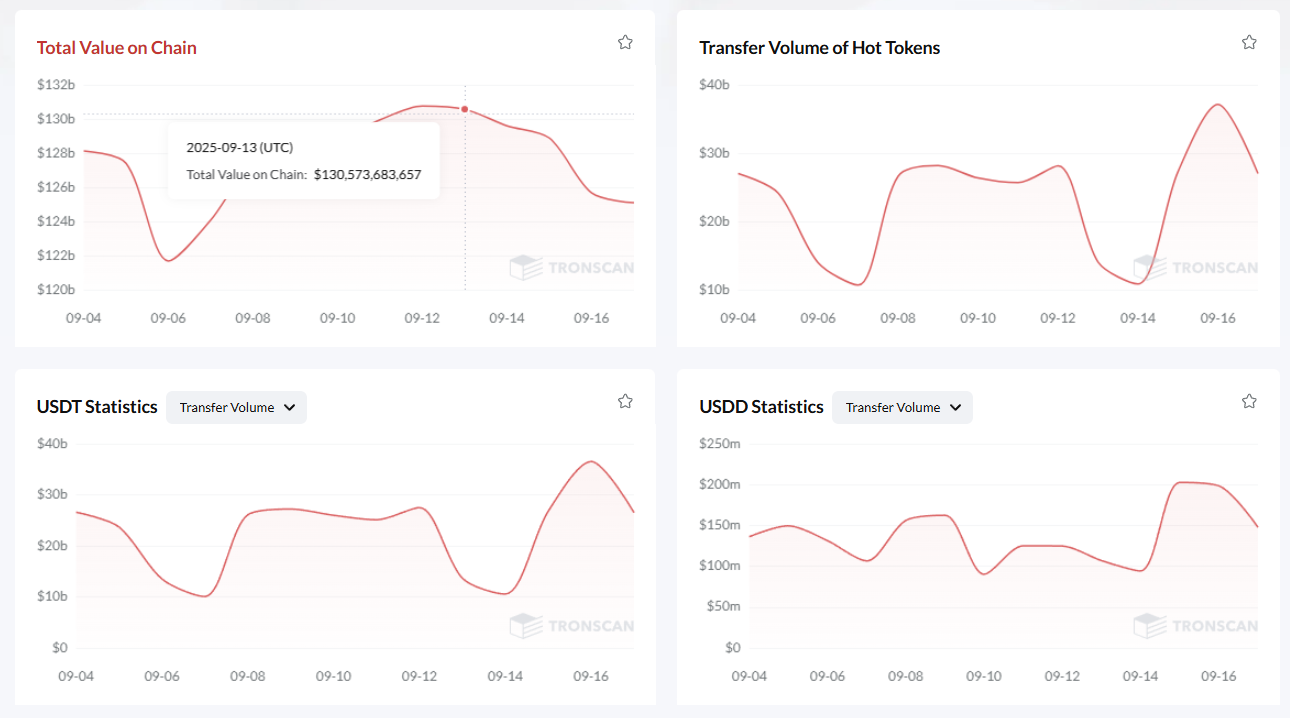Click the TRONSCAN logo in USDT chart

572,626
